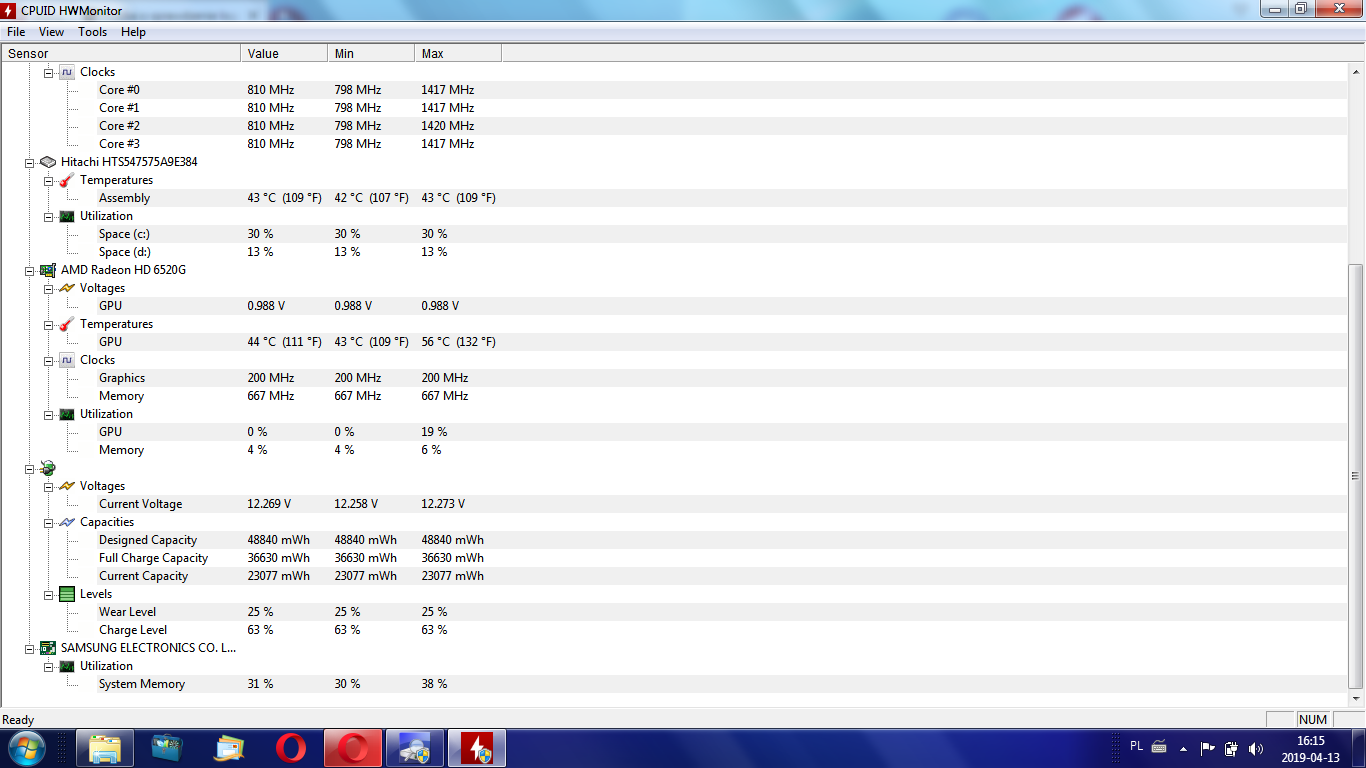Collapse Temperatures under the Hitachi drive

pyautogui.click(x=48, y=180)
